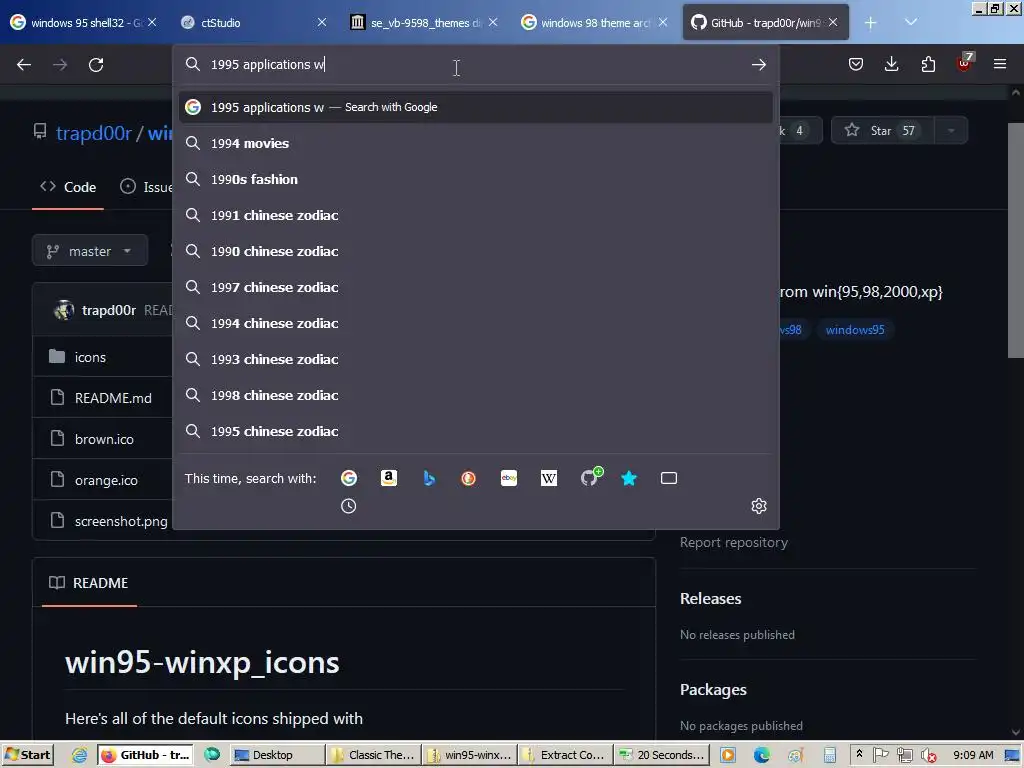Open the Windows Start menu

26,755
